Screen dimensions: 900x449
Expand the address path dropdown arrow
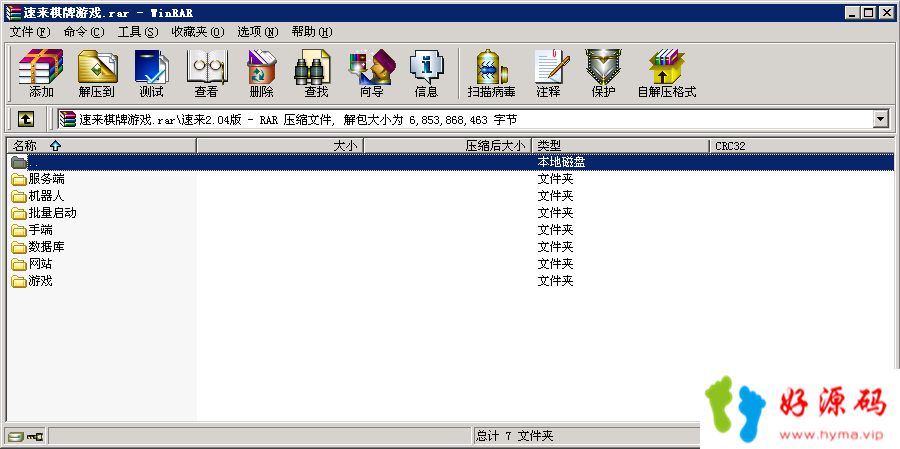pyautogui.click(x=880, y=119)
